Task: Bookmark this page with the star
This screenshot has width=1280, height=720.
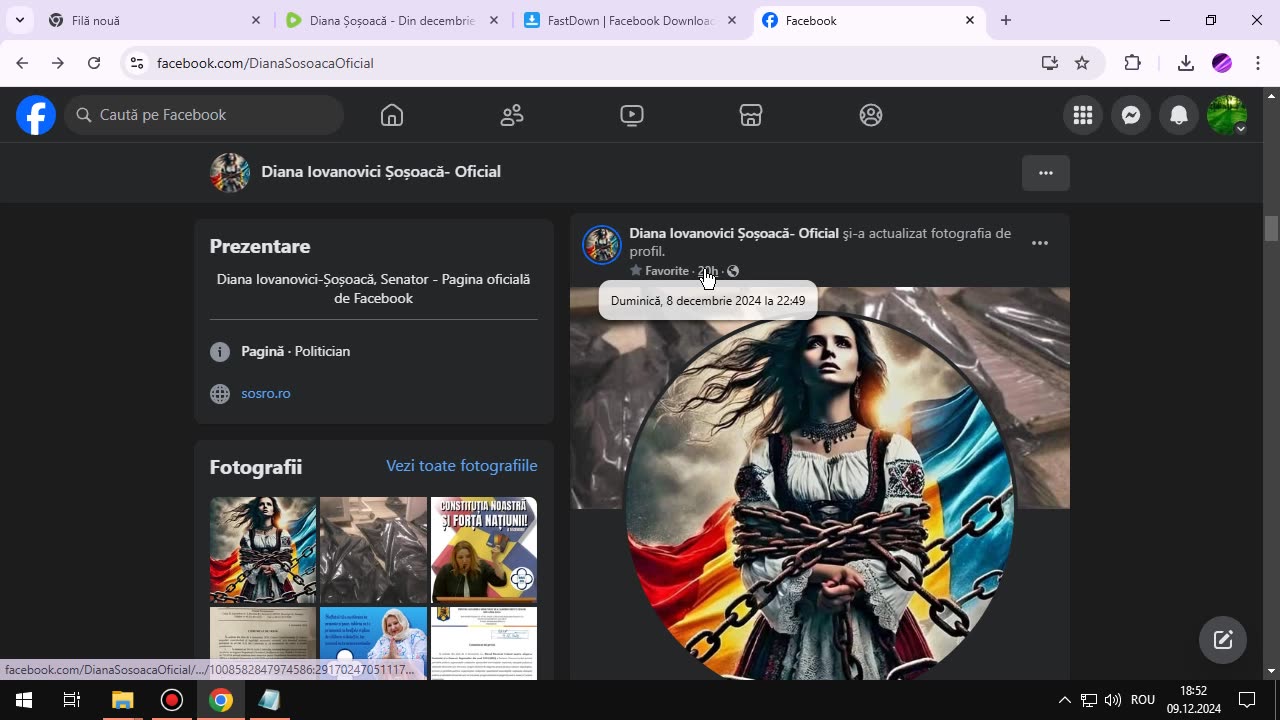Action: tap(1082, 63)
